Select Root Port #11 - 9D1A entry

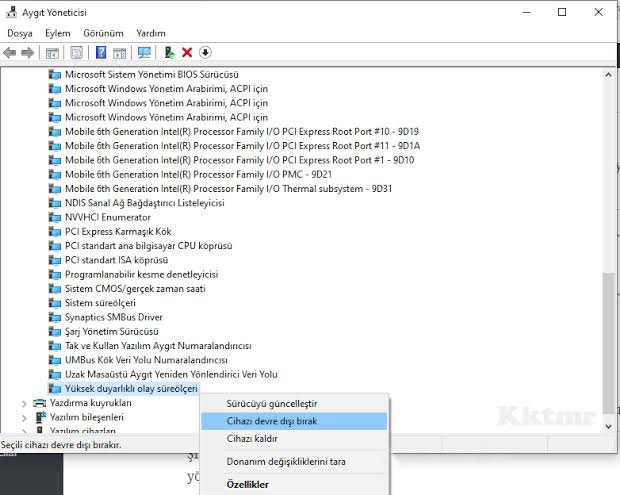pos(242,146)
